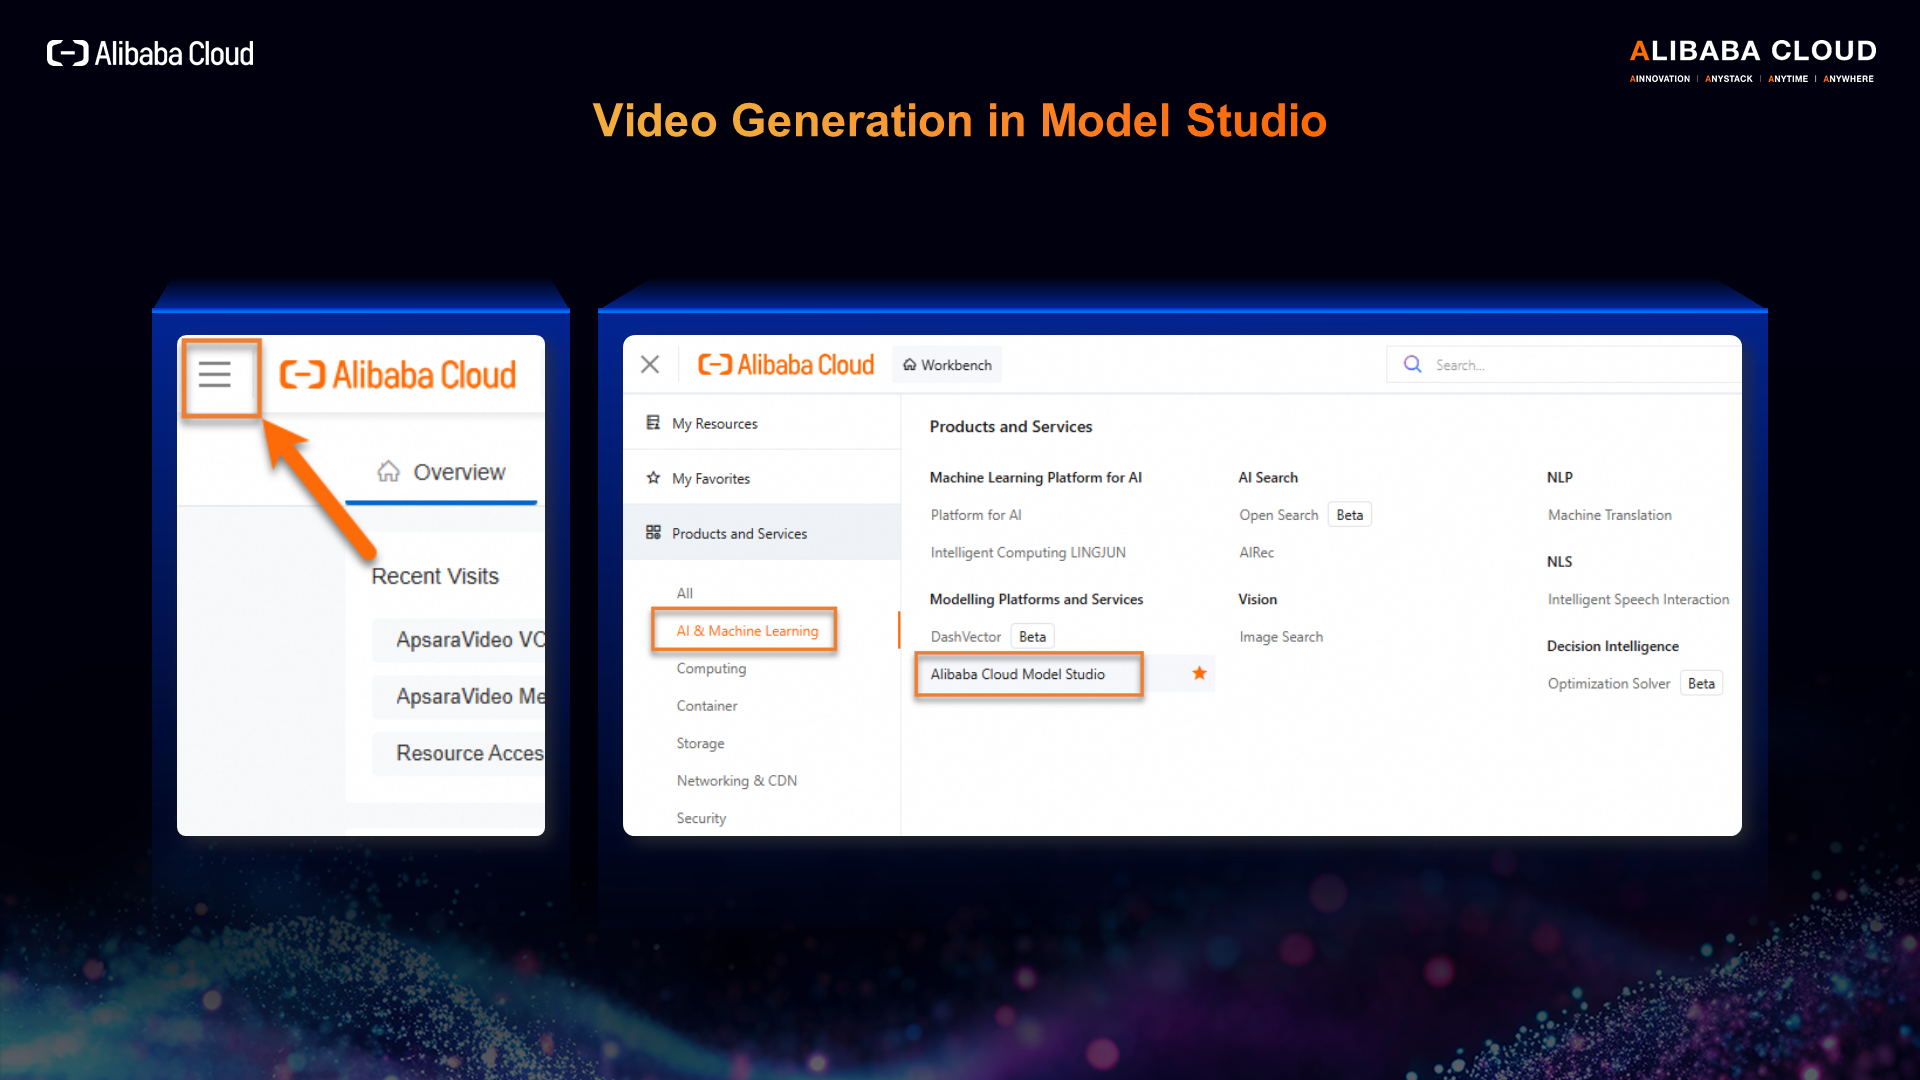Image resolution: width=1920 pixels, height=1080 pixels.
Task: Open Intelligent Speech Interaction product
Action: pyautogui.click(x=1639, y=600)
